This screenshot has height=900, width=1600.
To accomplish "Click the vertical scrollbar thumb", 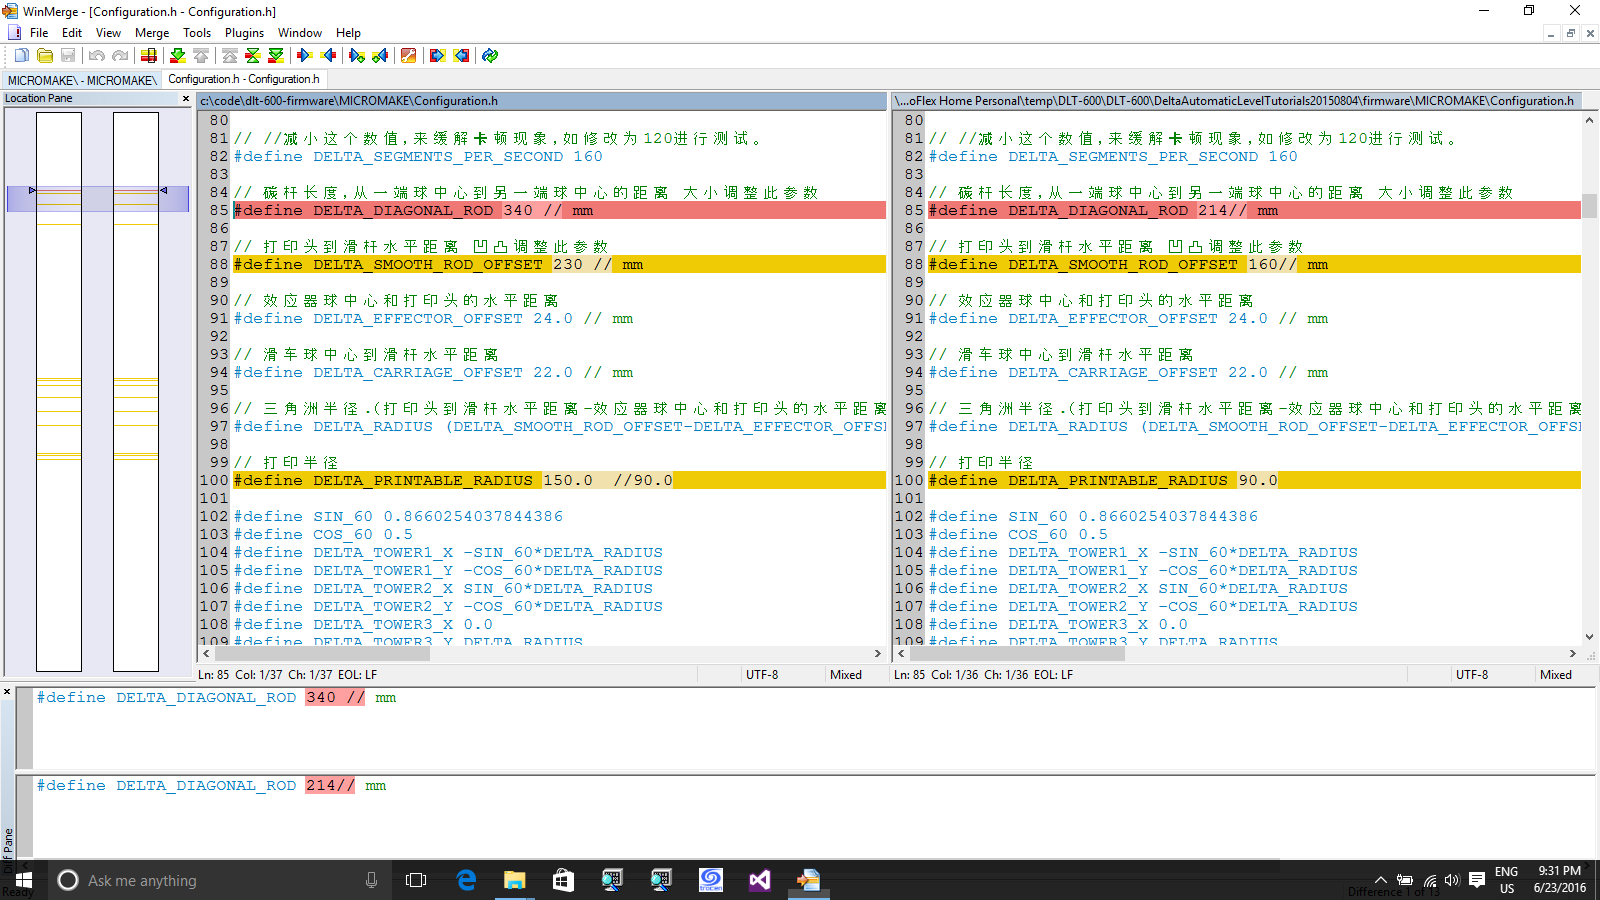I will [1589, 205].
